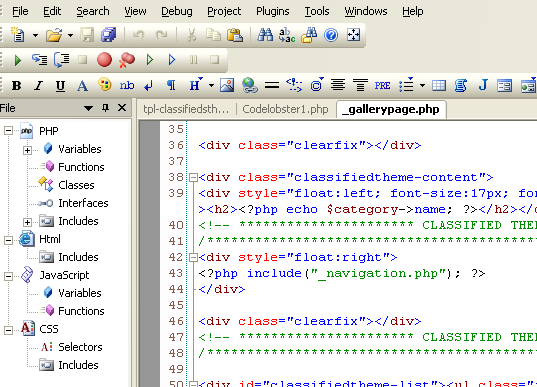Click the line break arrow icon

(149, 85)
